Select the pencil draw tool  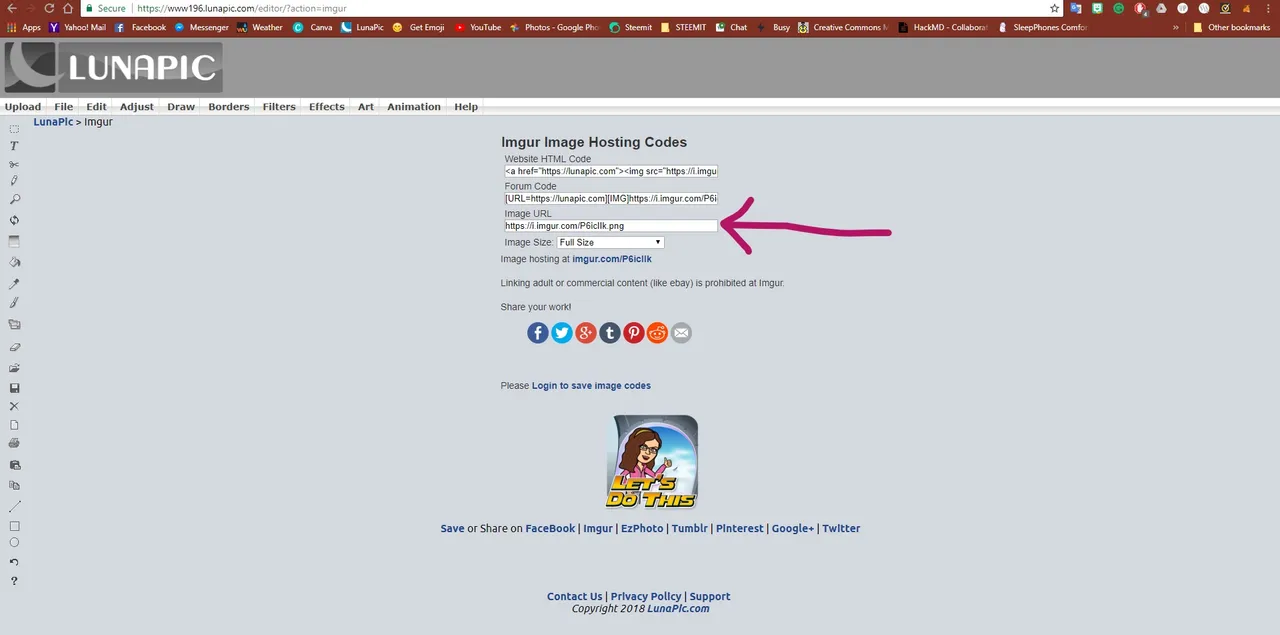tap(14, 181)
